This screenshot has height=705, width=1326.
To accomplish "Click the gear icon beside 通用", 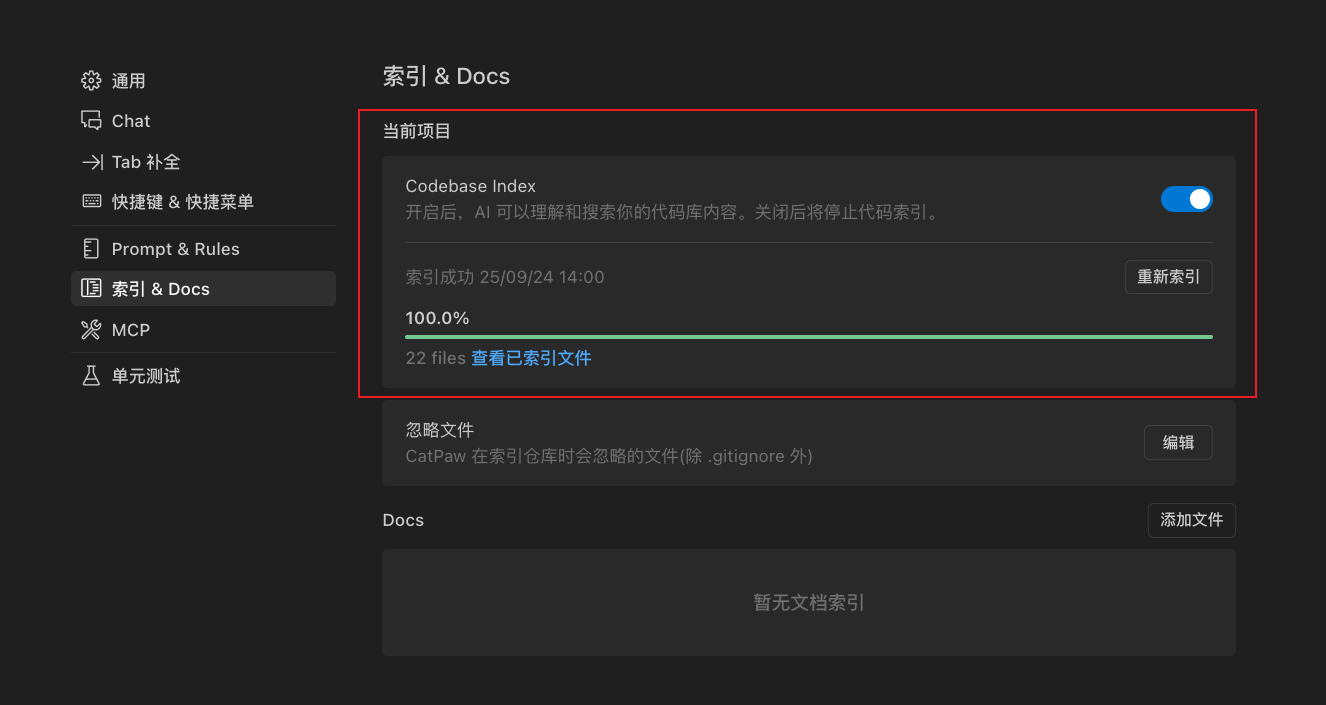I will click(91, 80).
